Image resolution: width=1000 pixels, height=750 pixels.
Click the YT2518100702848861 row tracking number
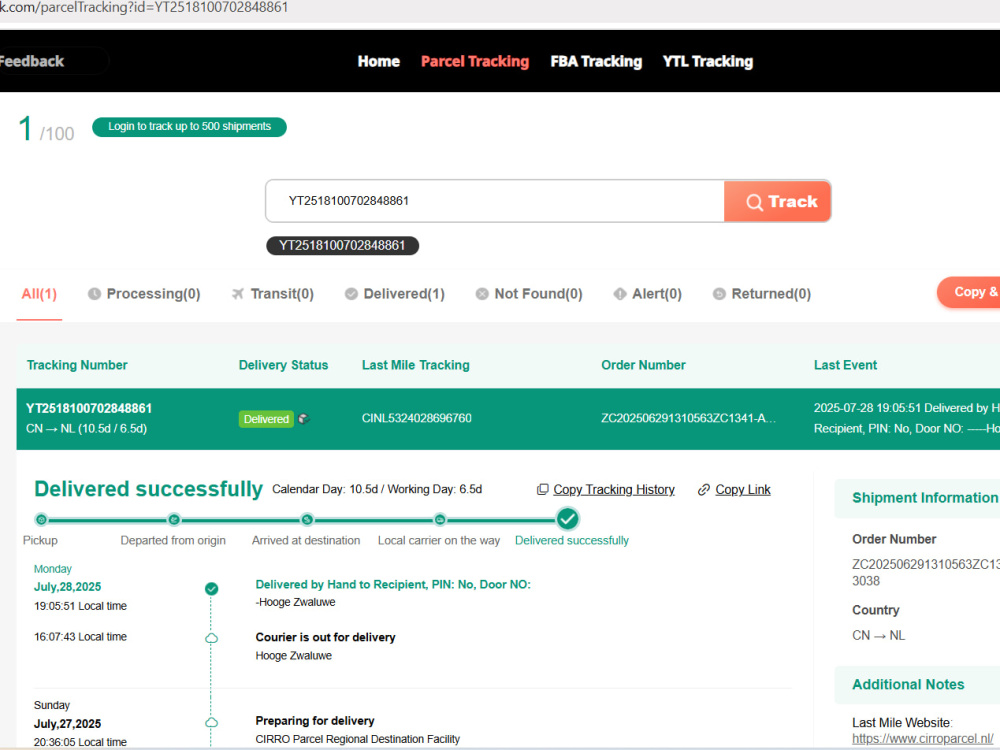pos(89,409)
